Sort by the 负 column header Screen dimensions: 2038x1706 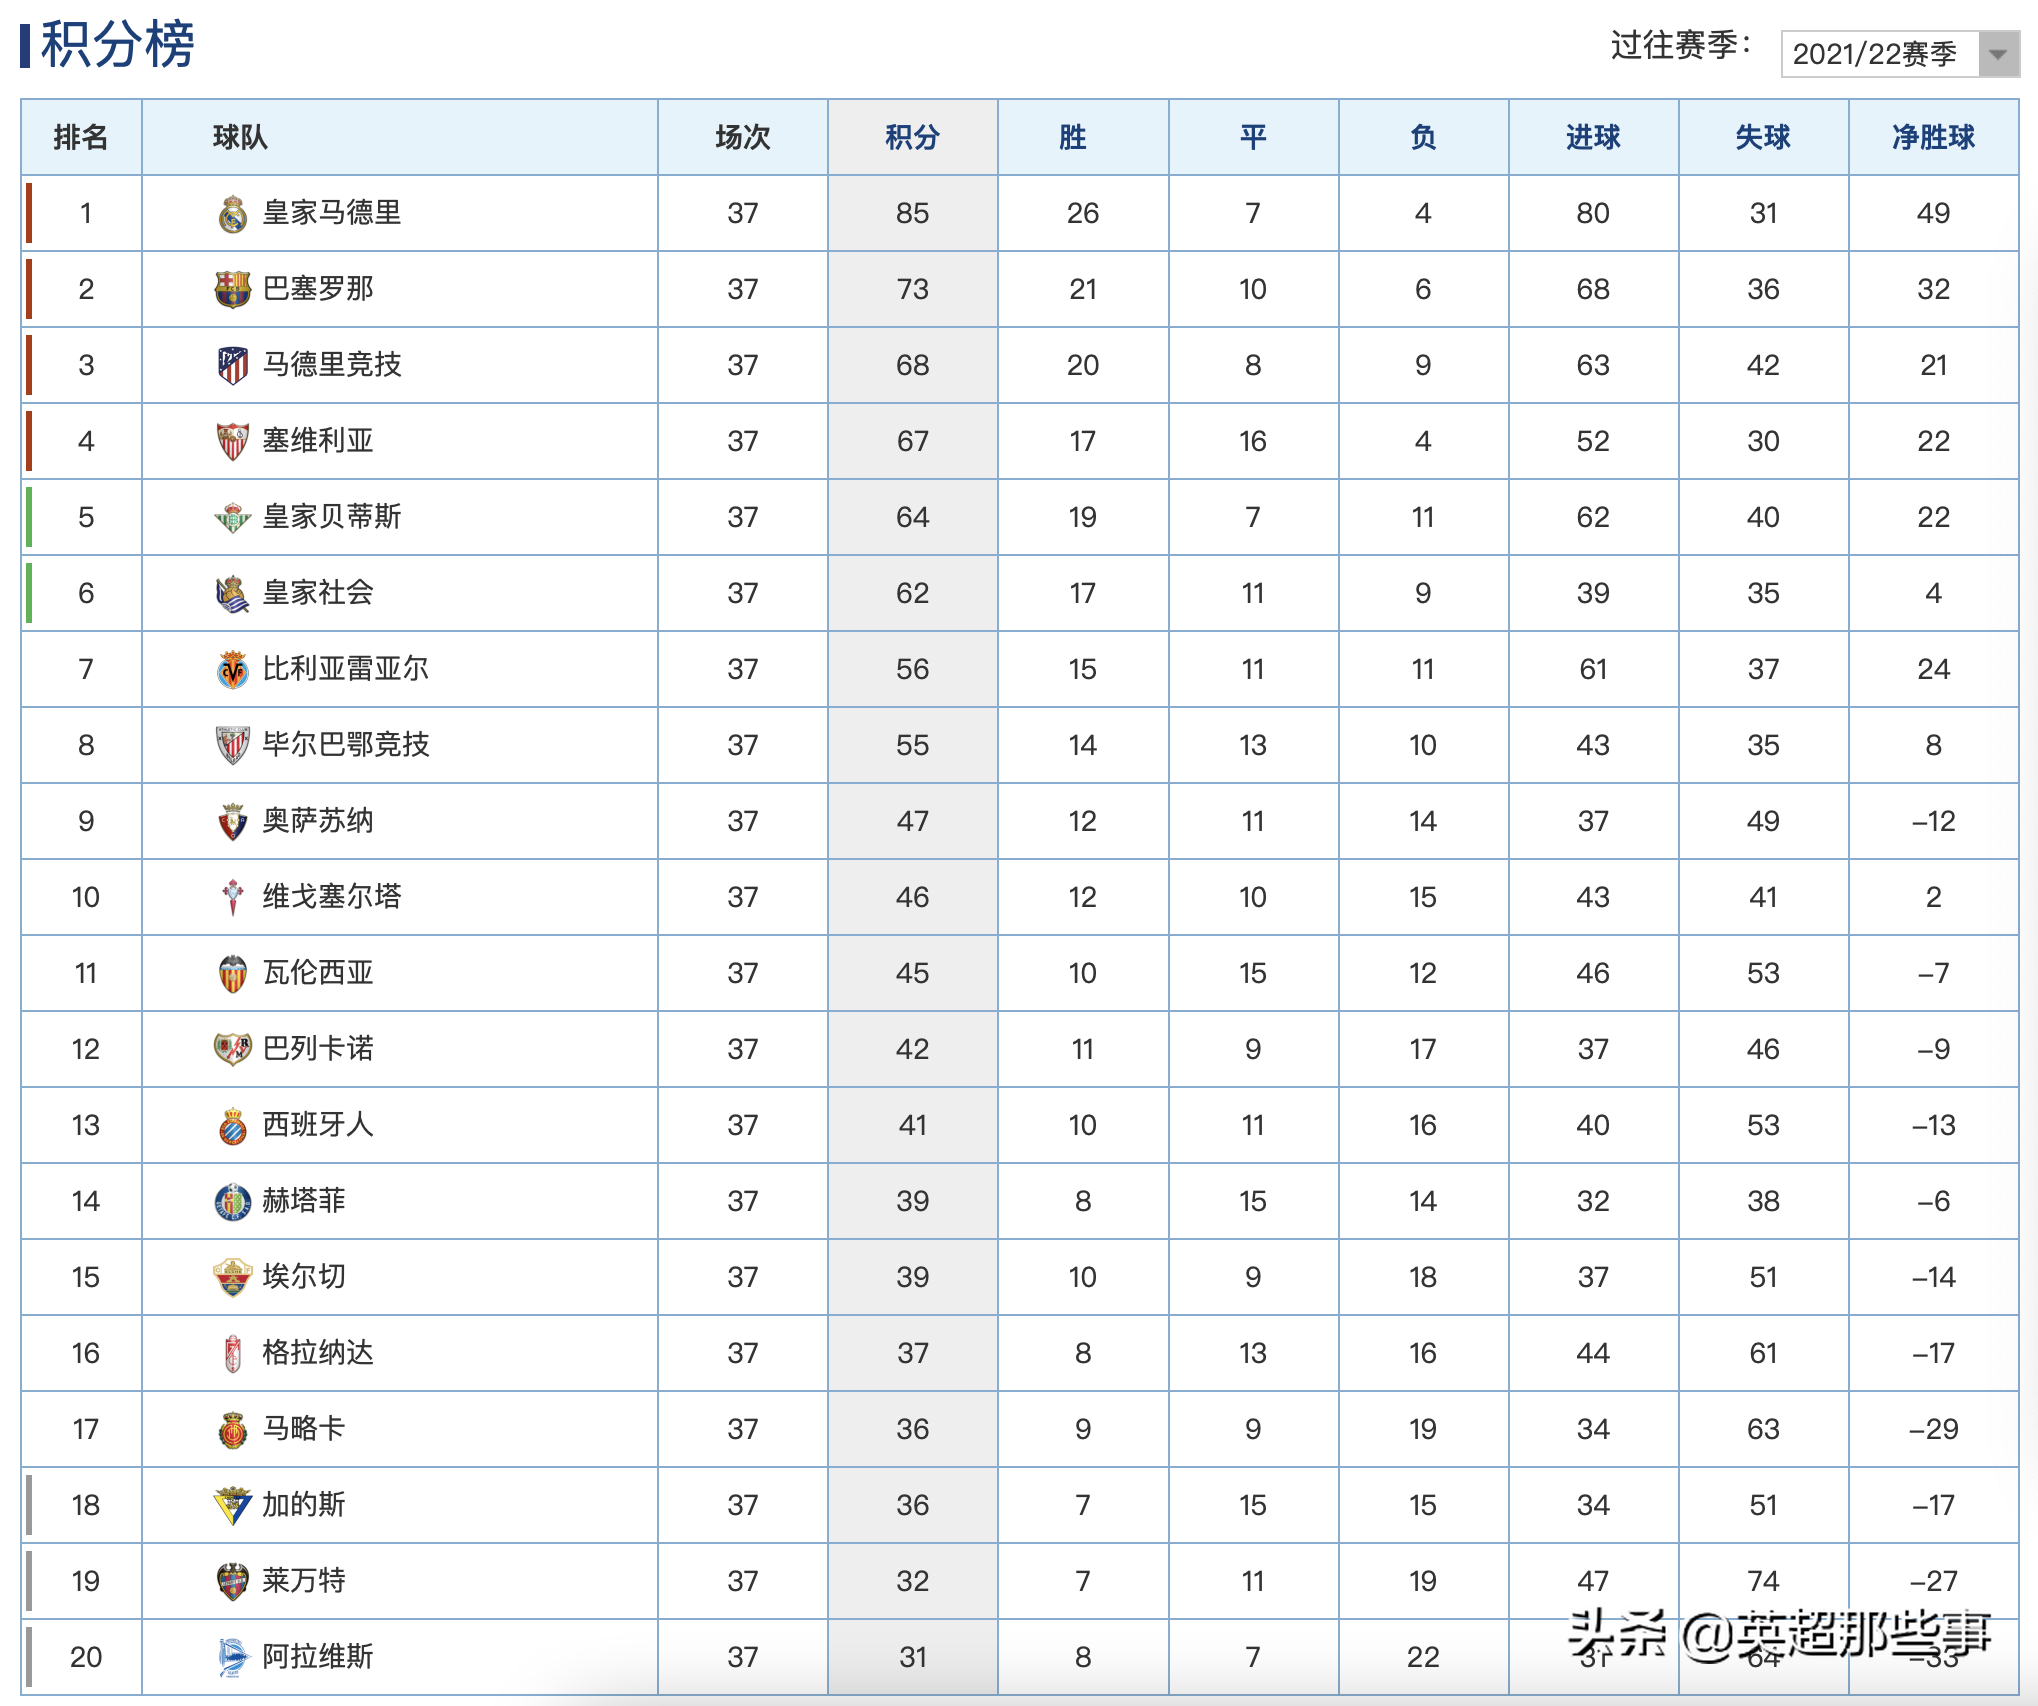click(x=1423, y=137)
